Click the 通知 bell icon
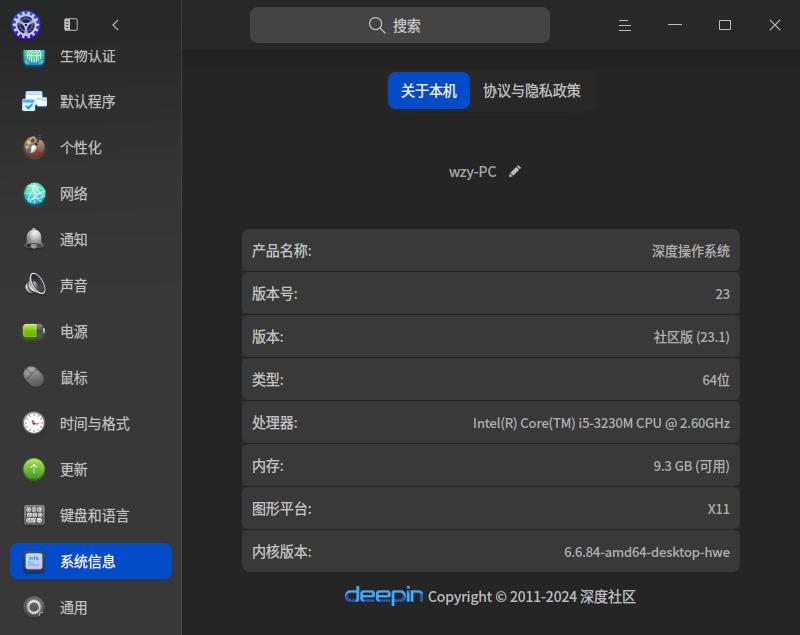The width and height of the screenshot is (800, 635). coord(34,239)
